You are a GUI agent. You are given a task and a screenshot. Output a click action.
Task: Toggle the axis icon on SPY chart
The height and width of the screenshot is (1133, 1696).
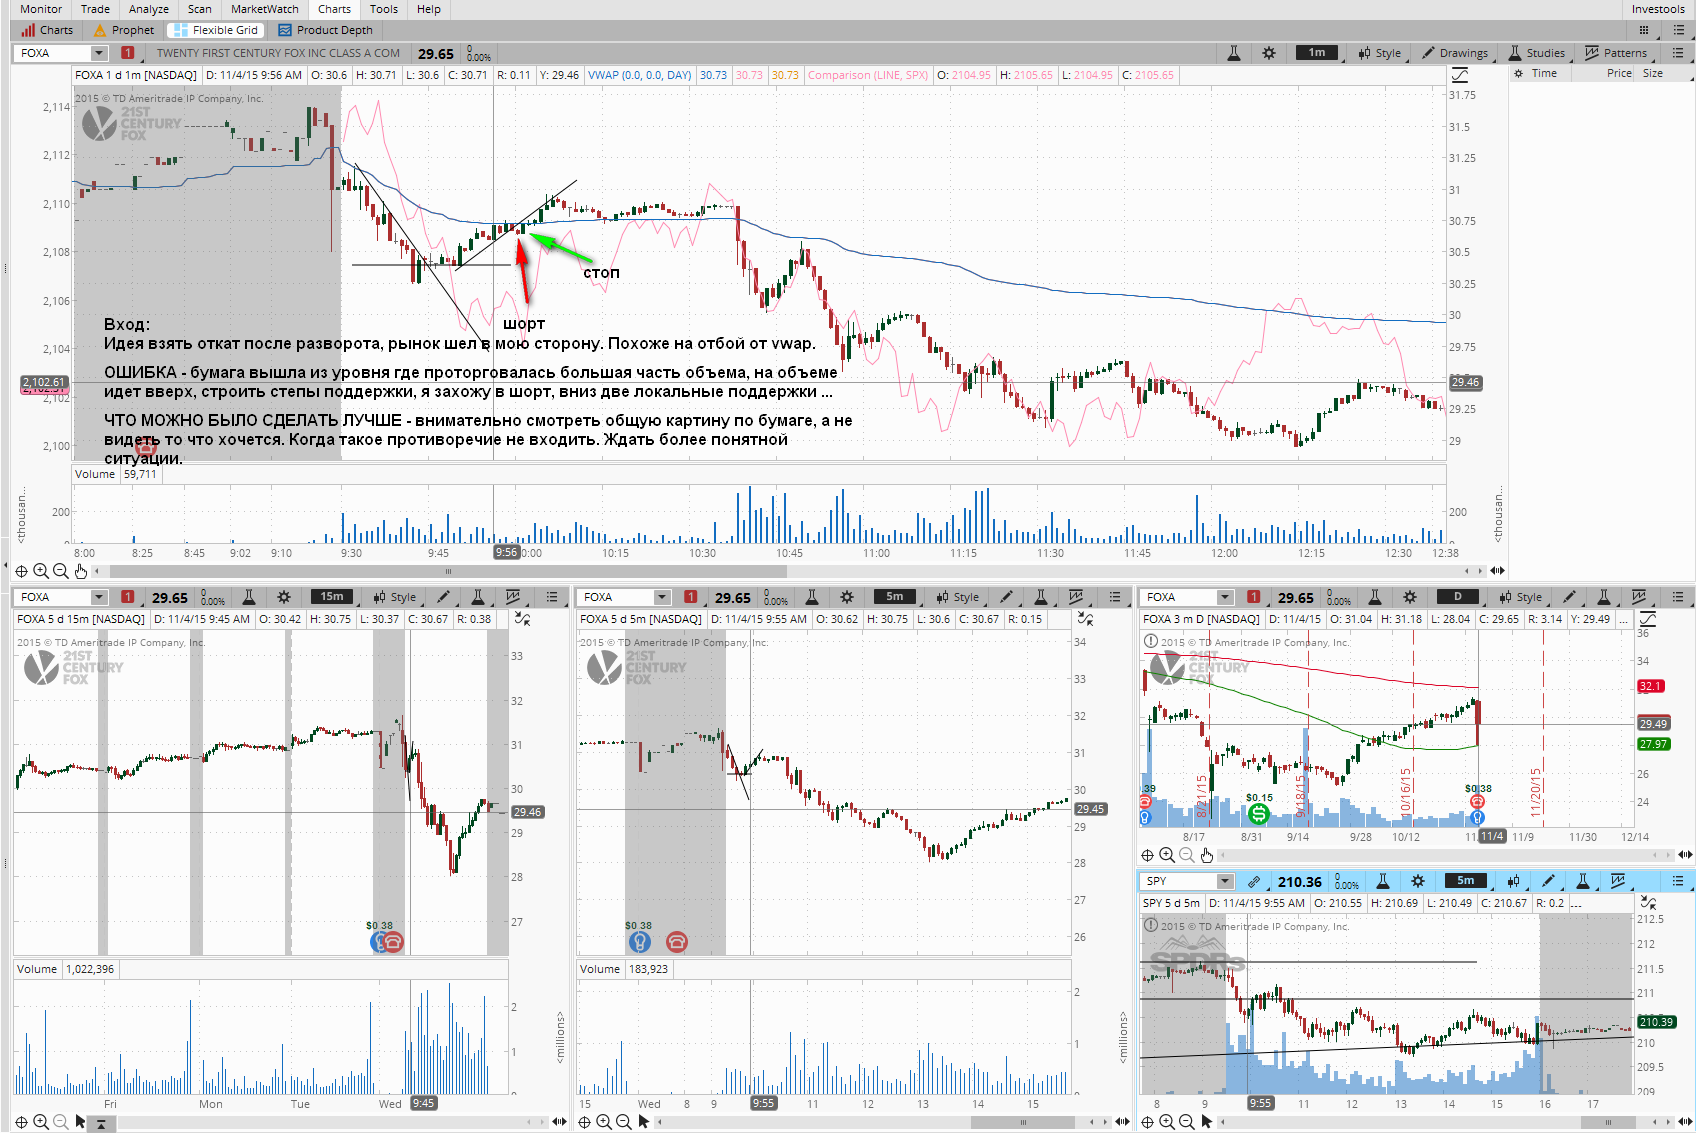point(1648,903)
